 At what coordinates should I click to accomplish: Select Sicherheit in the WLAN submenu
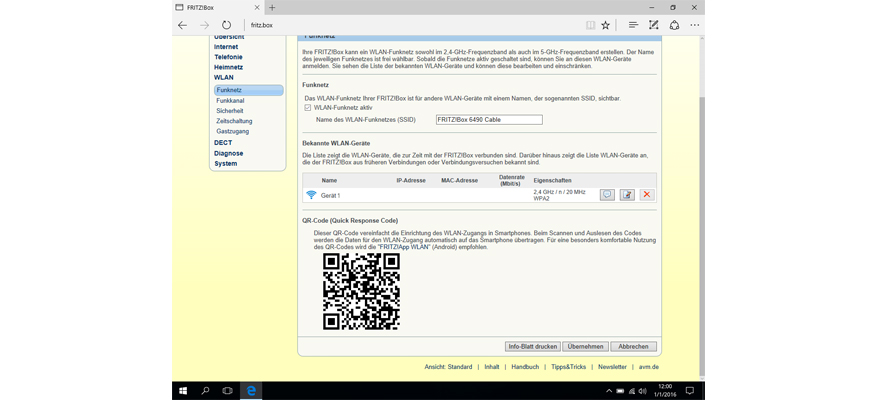click(x=230, y=111)
